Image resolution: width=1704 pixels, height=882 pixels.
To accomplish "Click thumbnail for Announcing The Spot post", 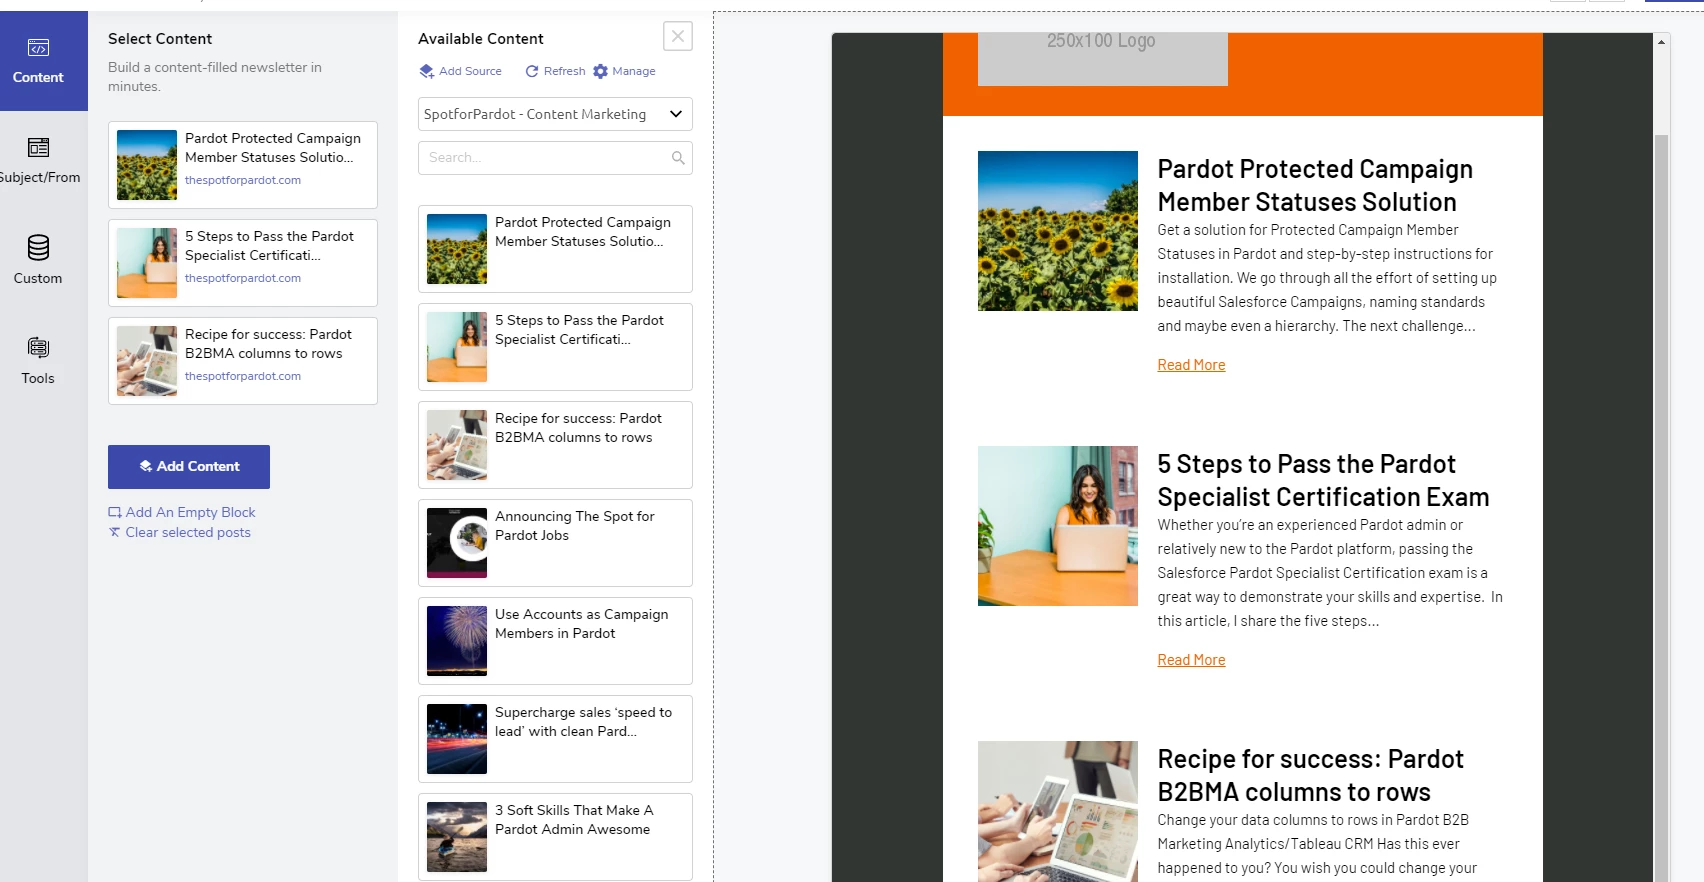I will coord(457,543).
